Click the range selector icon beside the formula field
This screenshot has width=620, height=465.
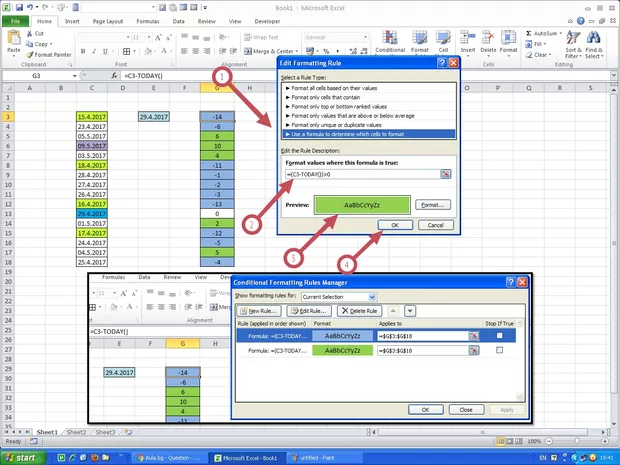pos(446,174)
